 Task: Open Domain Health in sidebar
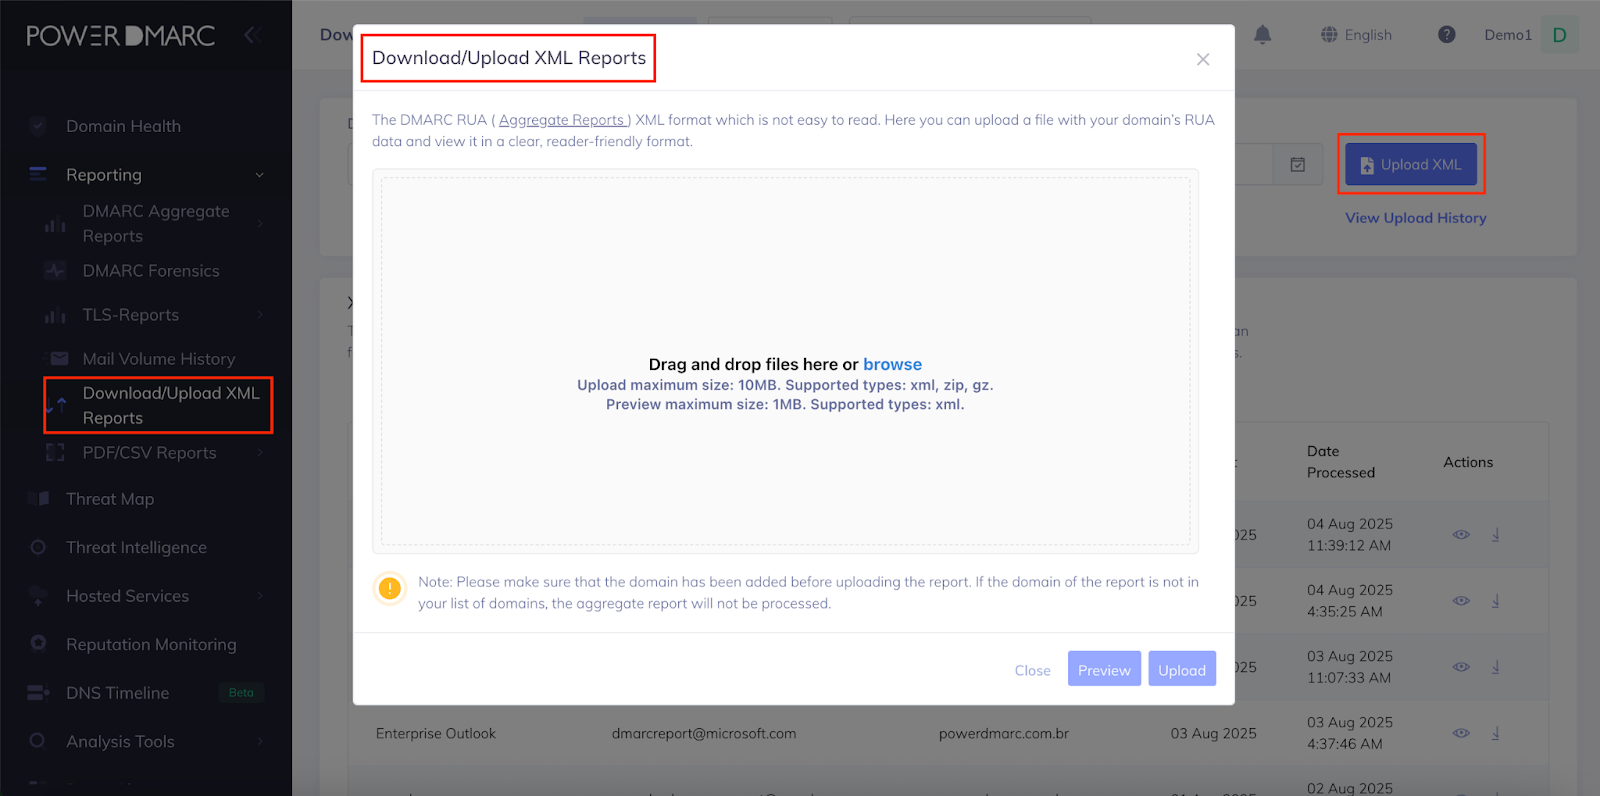(123, 126)
